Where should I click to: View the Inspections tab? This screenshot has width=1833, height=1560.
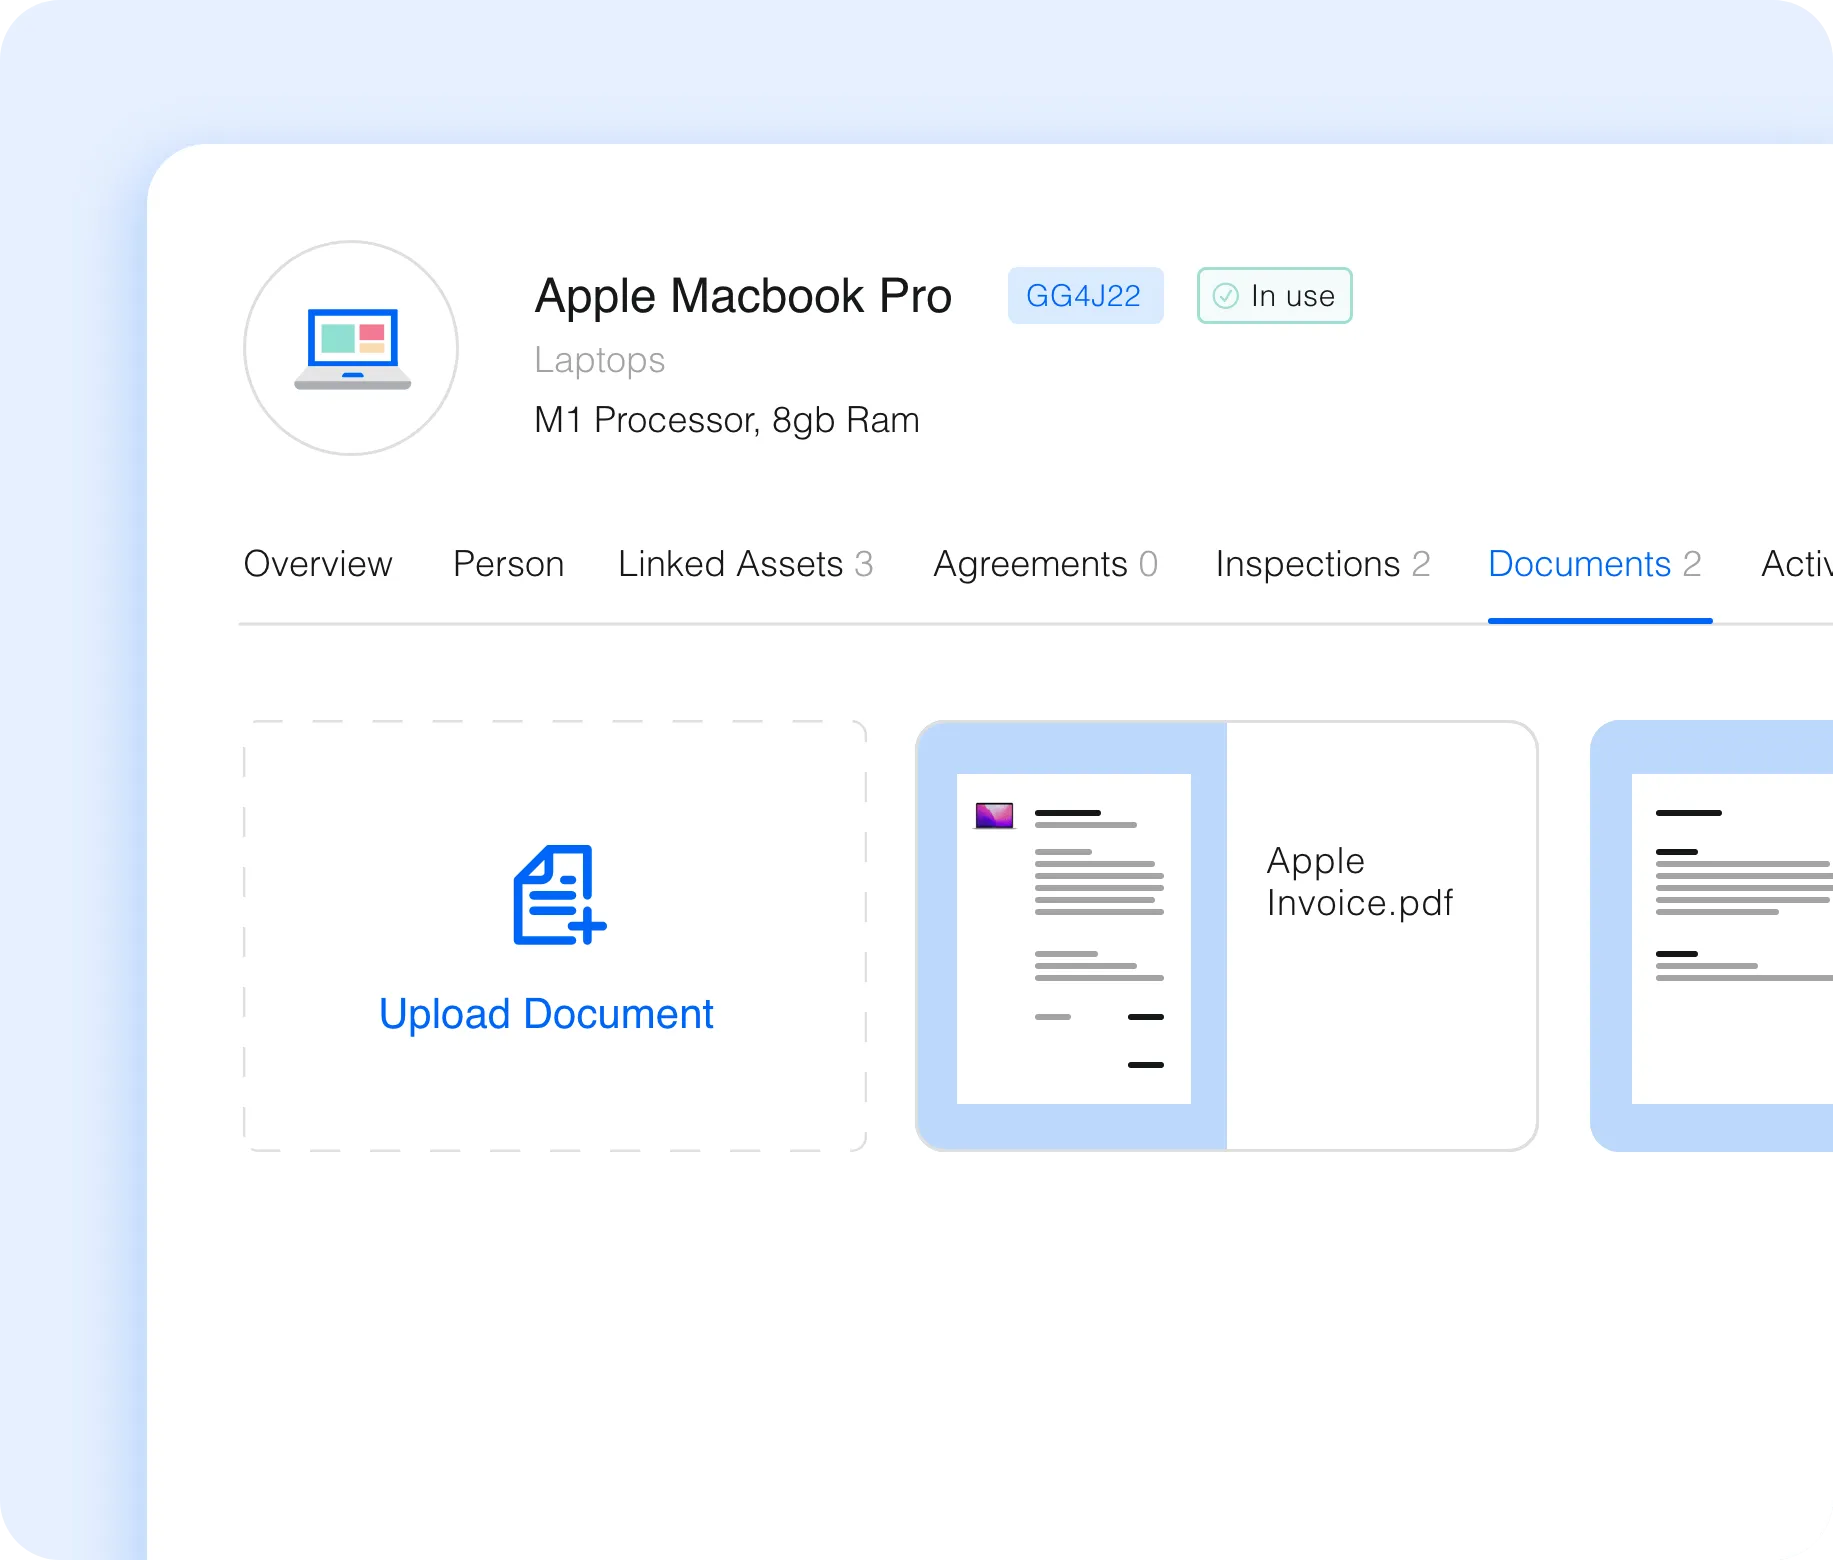pos(1322,564)
